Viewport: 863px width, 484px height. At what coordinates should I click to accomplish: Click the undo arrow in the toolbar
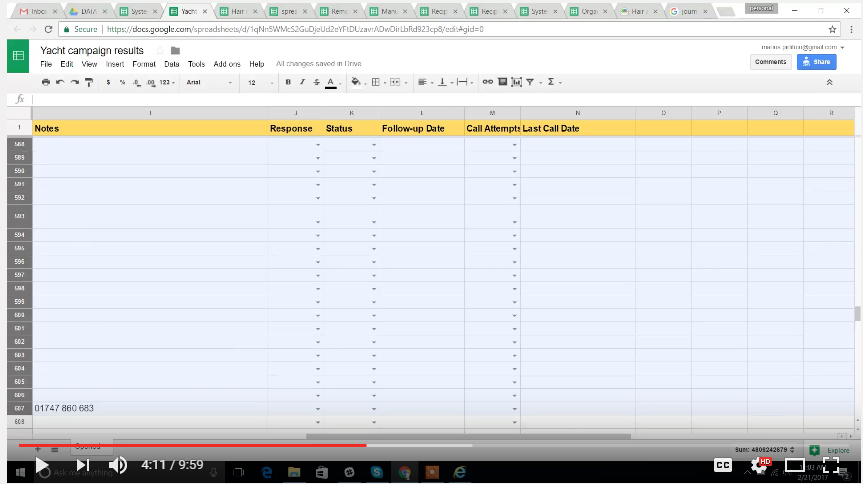click(60, 82)
